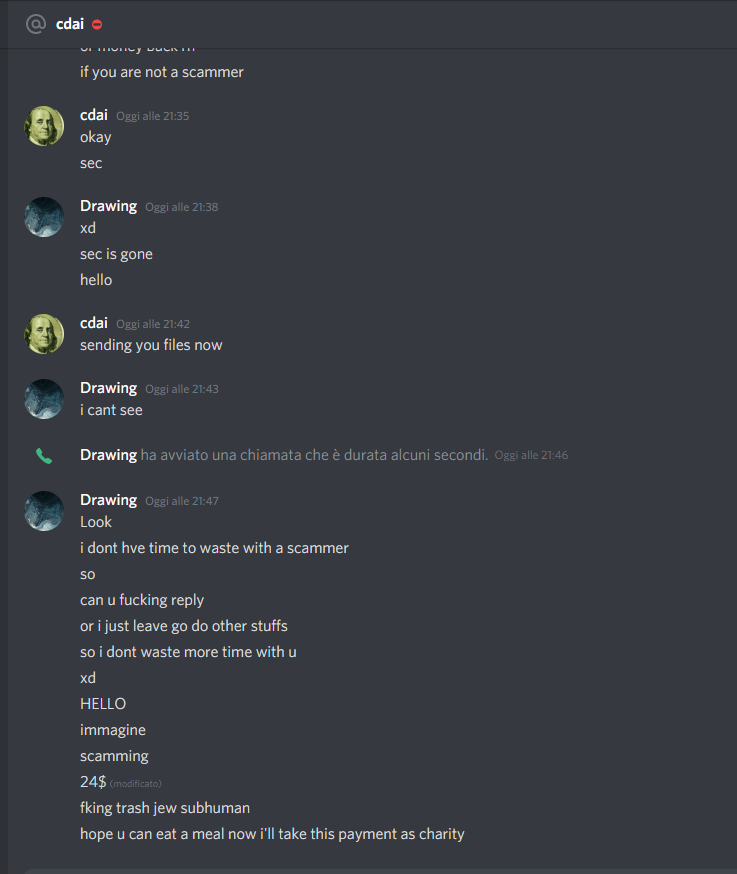Screen dimensions: 737x874
Task: Click Drawing name in the call notification
Action: click(109, 455)
